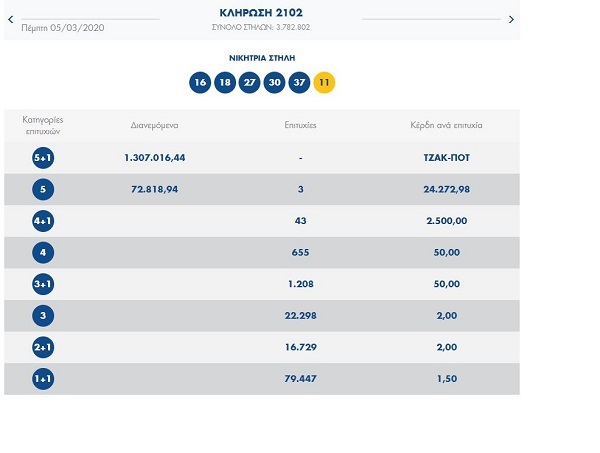The height and width of the screenshot is (453, 600).
Task: Click the 5 category badge
Action: pos(43,189)
